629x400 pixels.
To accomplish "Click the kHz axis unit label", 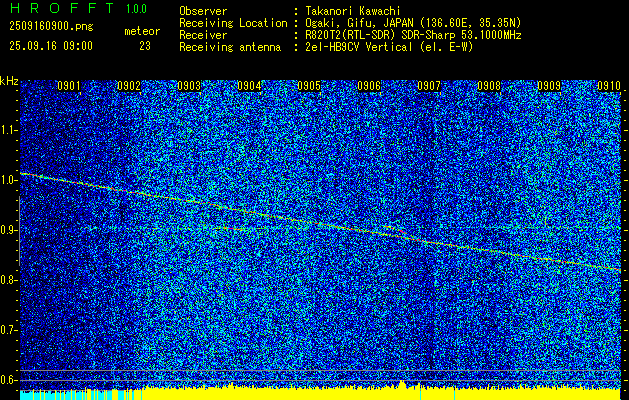I will pyautogui.click(x=9, y=81).
